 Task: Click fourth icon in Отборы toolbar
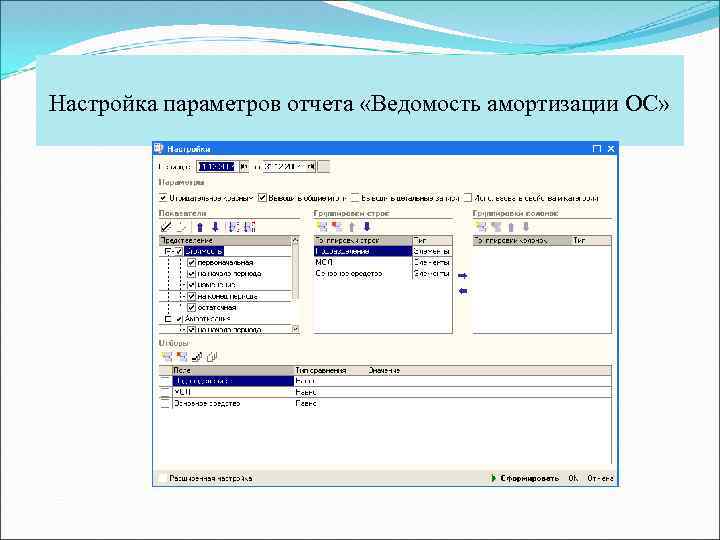click(212, 356)
